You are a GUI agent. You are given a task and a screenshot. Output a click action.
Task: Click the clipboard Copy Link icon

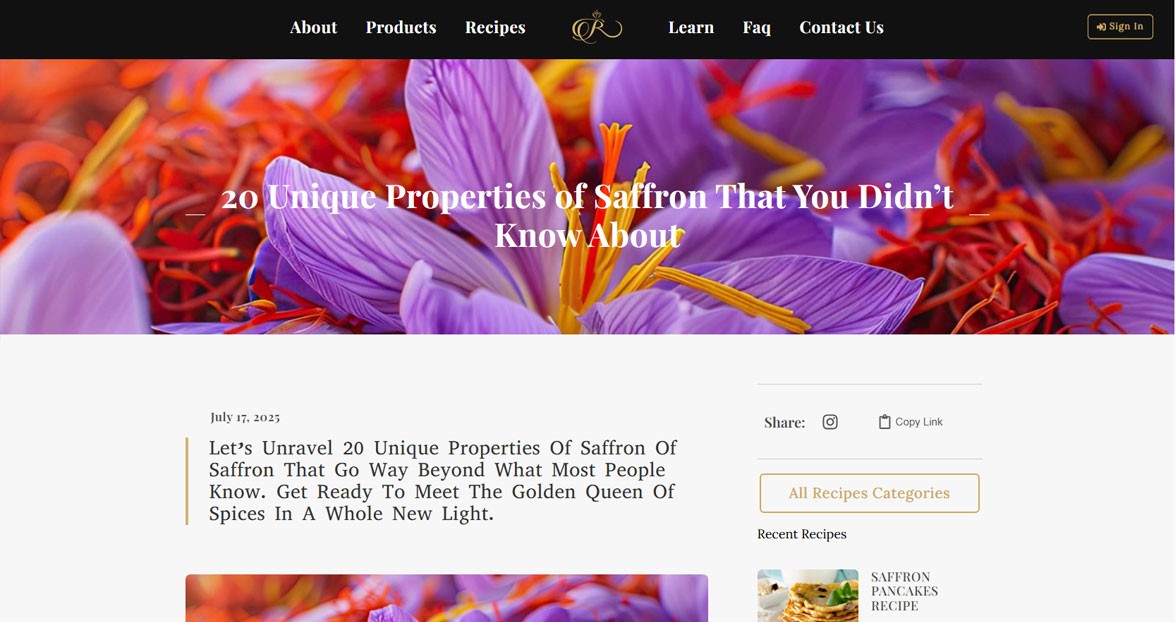click(x=884, y=422)
